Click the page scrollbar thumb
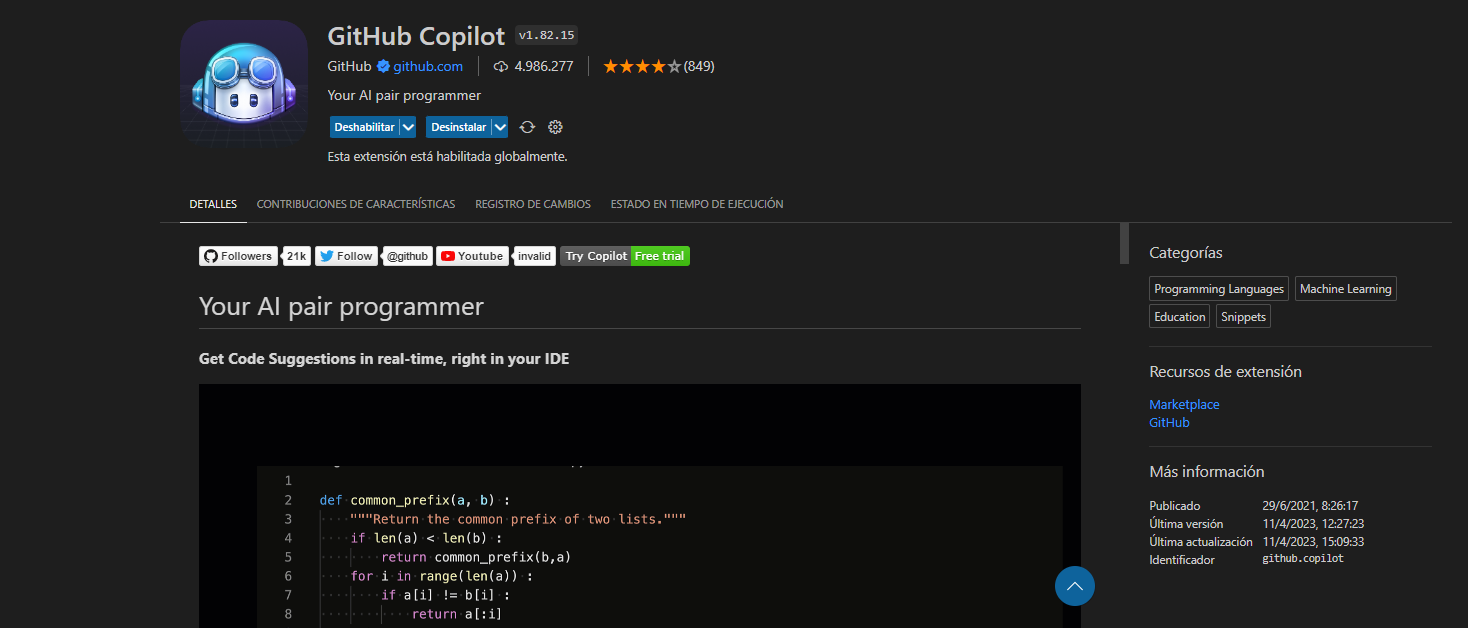This screenshot has width=1468, height=628. click(x=1124, y=243)
